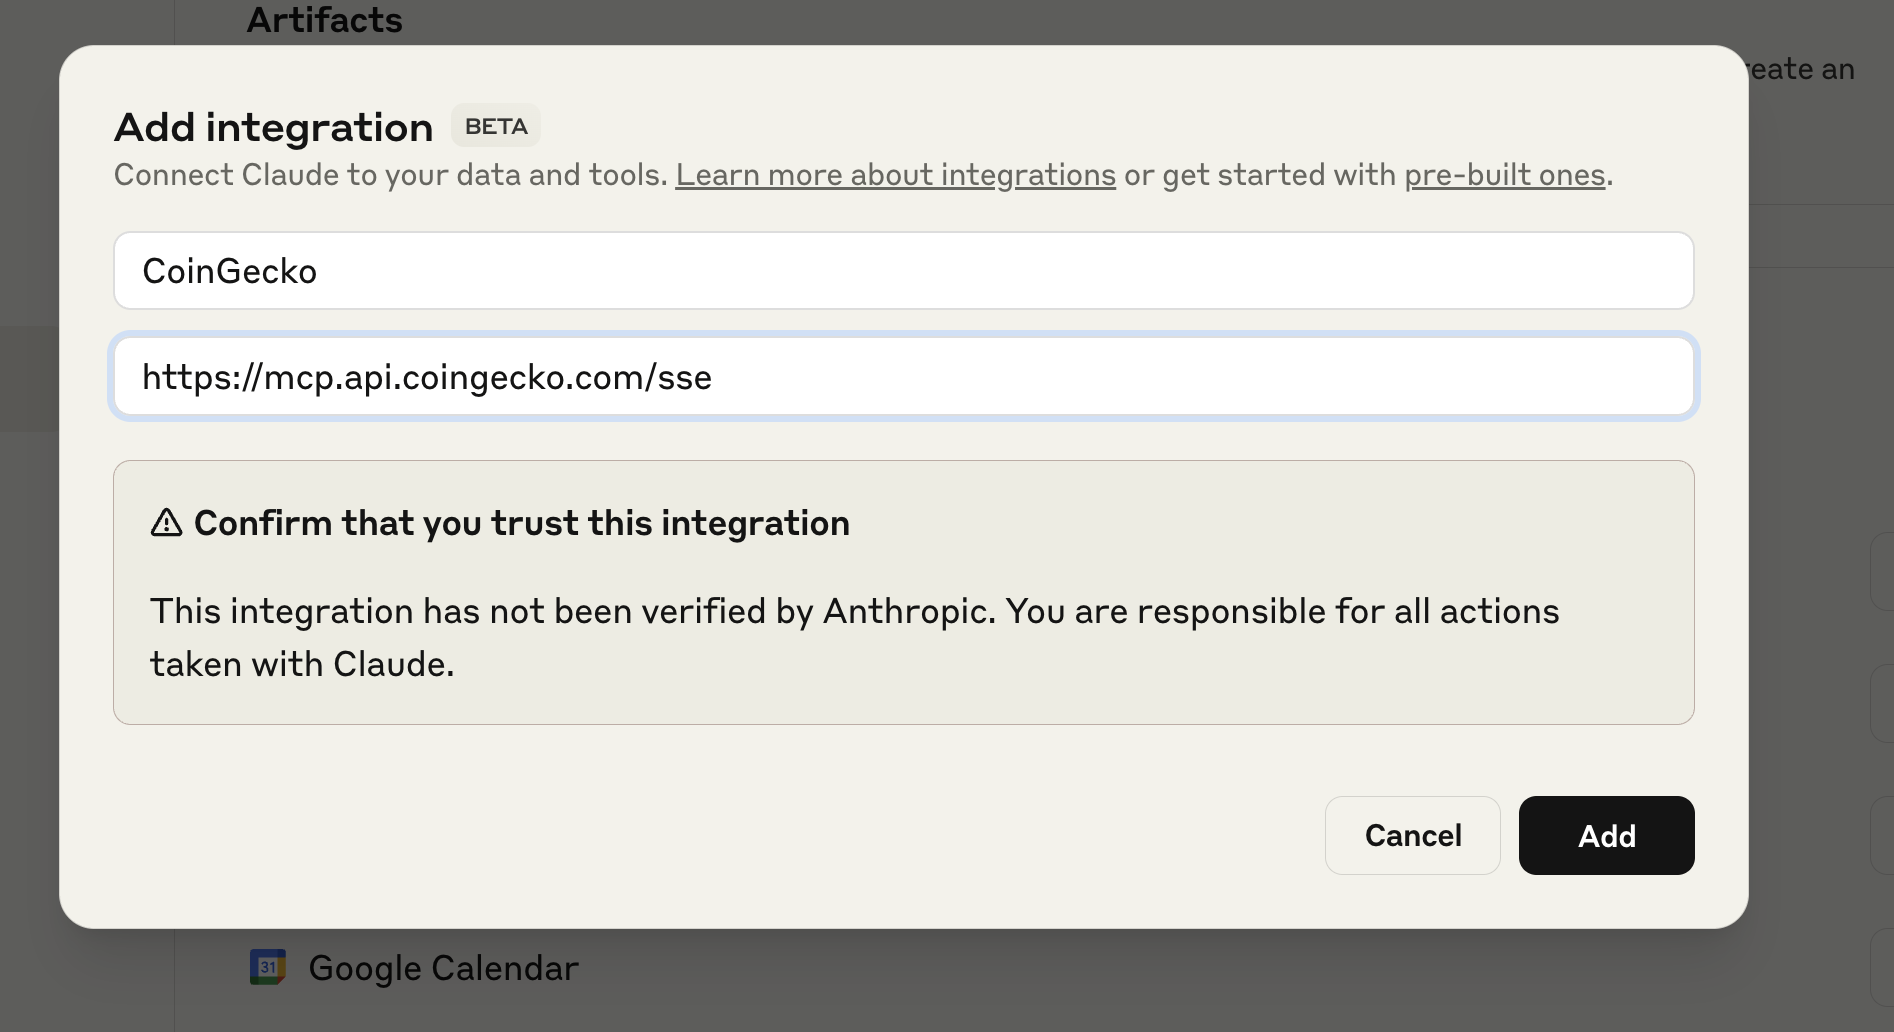Click the Confirm that you trust heading
This screenshot has height=1032, width=1894.
coord(521,523)
